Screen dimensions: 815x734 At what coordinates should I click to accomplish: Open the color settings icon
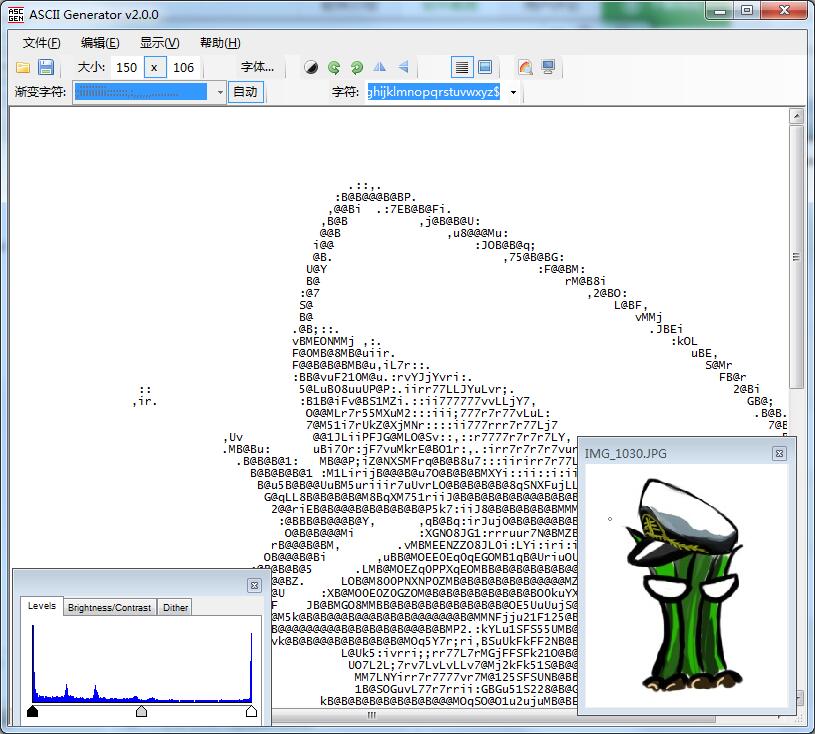pos(525,68)
